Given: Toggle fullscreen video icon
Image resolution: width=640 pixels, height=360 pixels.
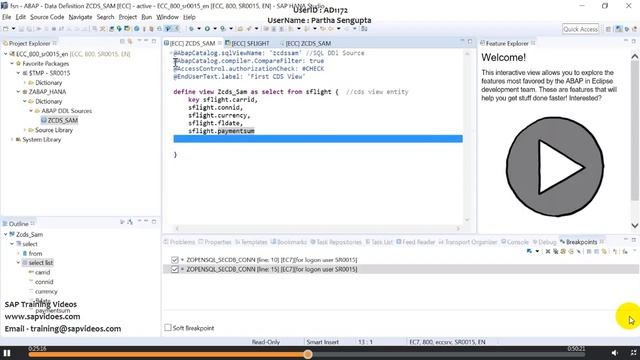Looking at the screenshot, I should tap(633, 353).
